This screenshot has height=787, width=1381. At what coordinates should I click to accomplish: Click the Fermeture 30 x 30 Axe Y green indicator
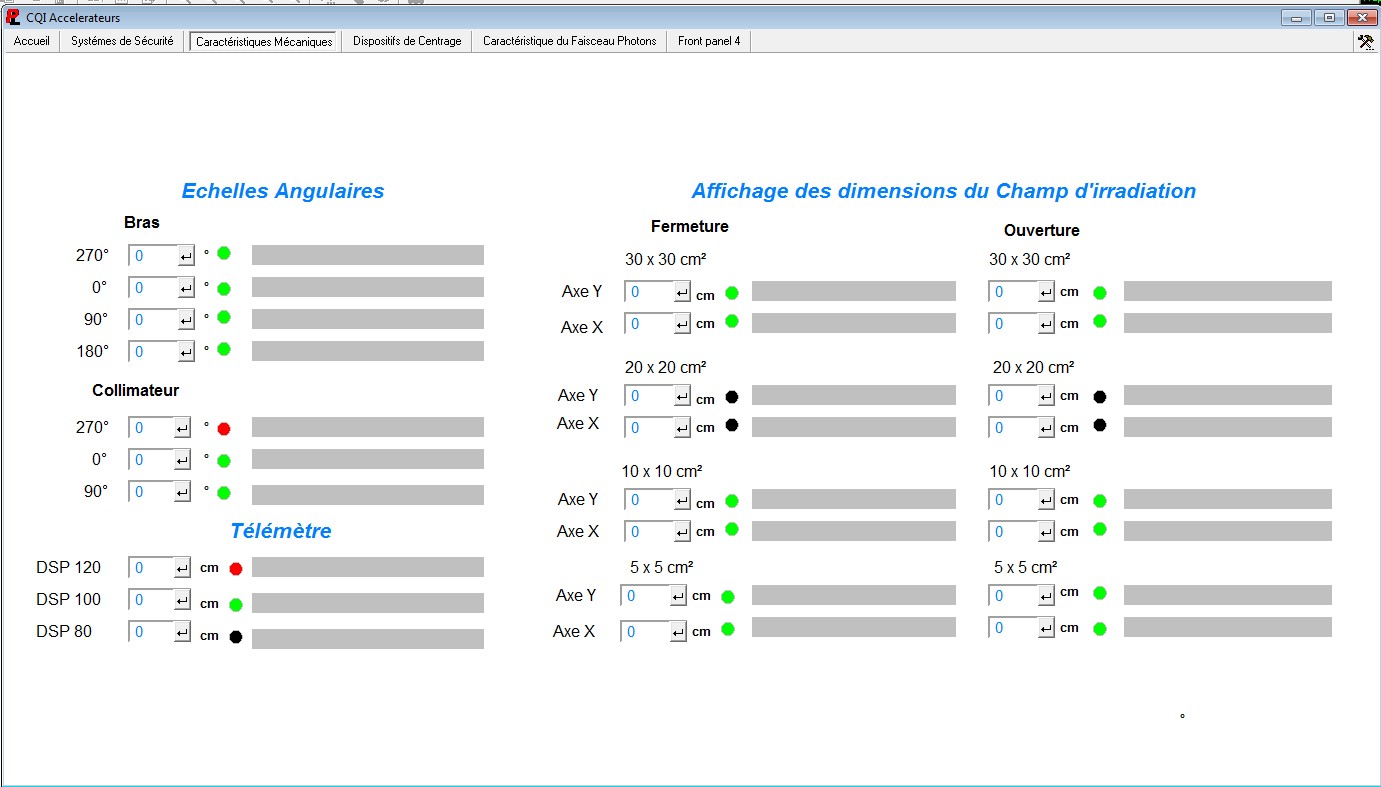click(x=732, y=293)
